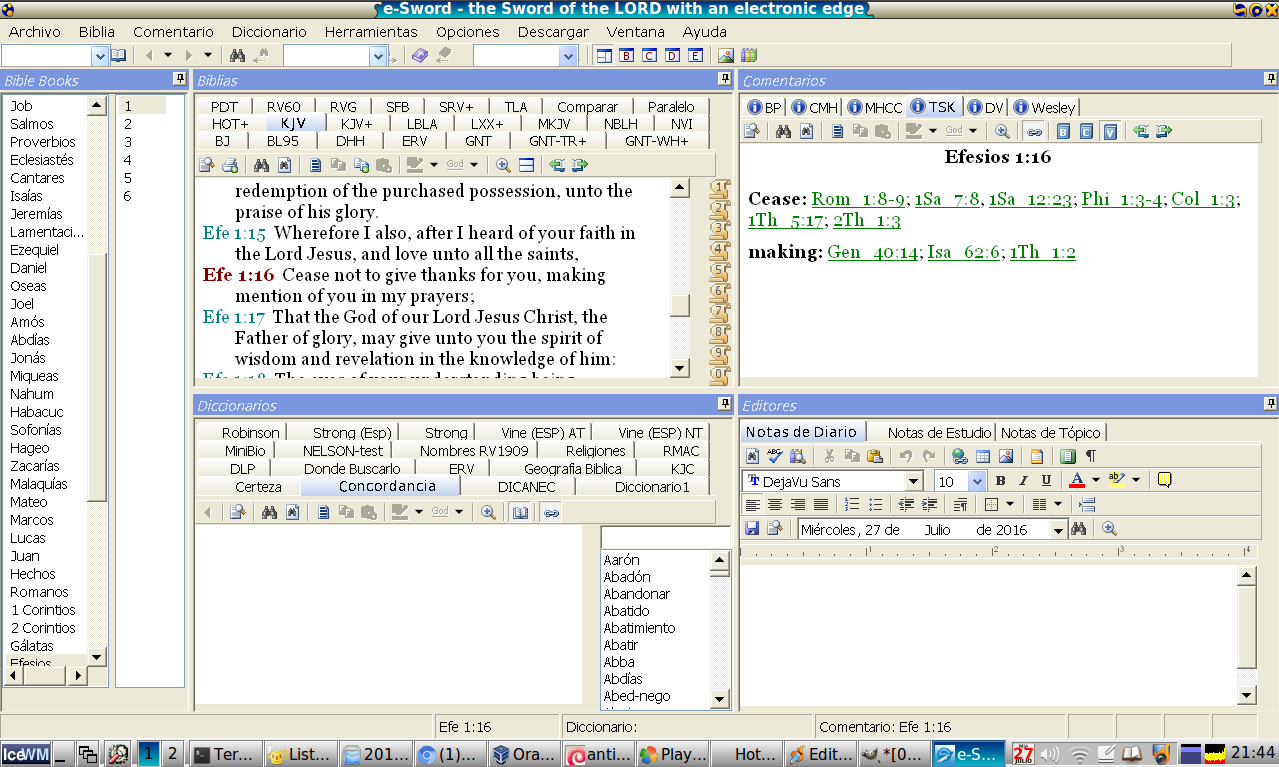Toggle link chain button in Comentarios toolbar
This screenshot has height=767, width=1279.
(1034, 131)
